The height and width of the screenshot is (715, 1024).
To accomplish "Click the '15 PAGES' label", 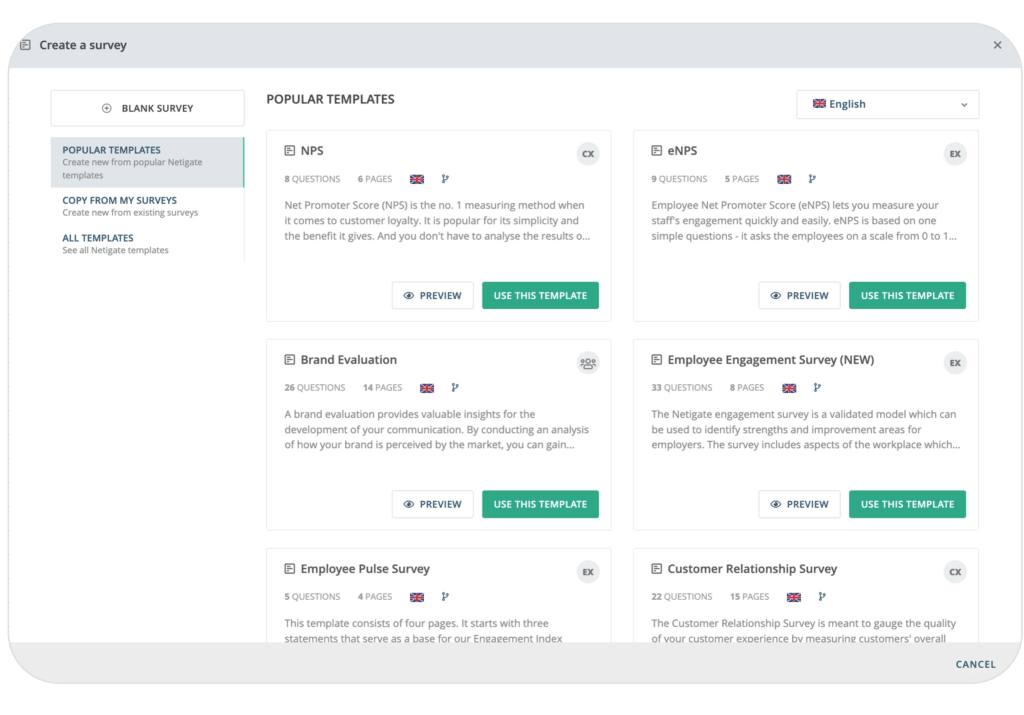I will [x=749, y=597].
